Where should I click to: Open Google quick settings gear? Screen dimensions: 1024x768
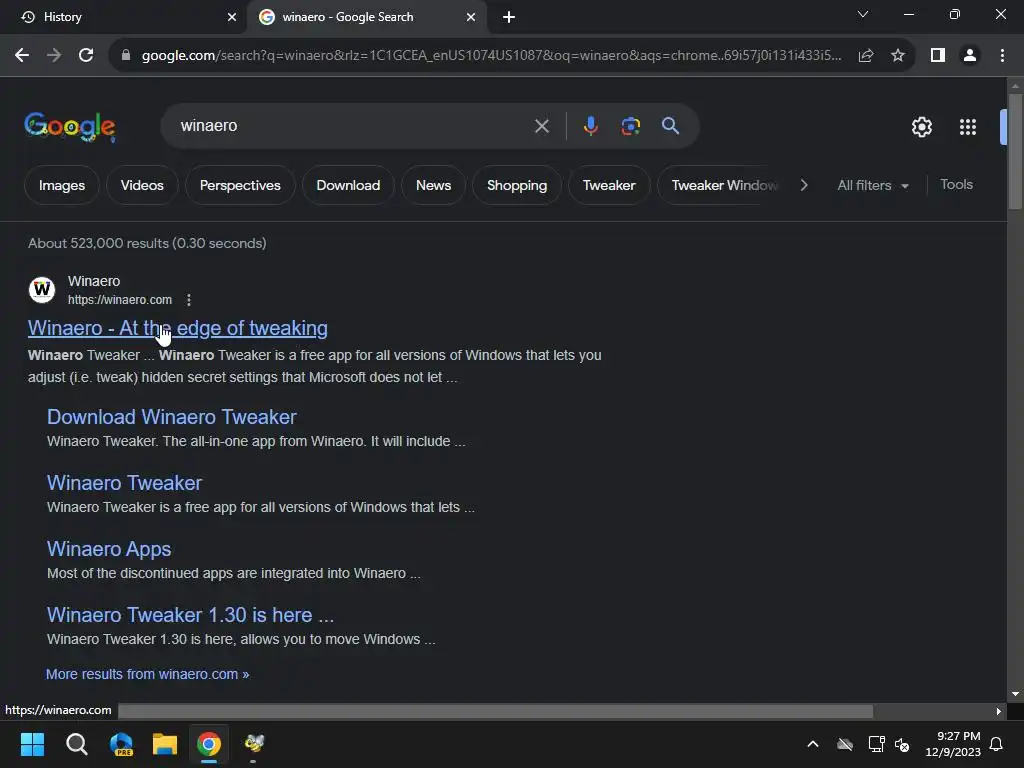click(921, 127)
